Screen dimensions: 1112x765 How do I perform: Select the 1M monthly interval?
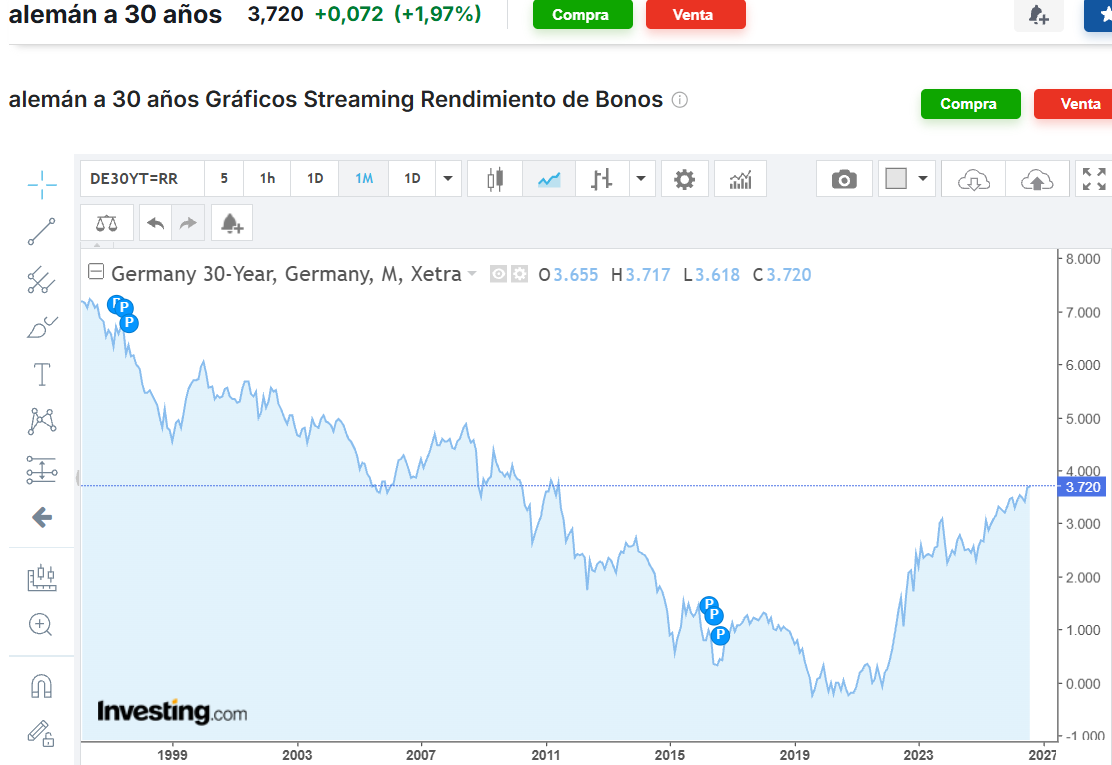click(x=364, y=179)
